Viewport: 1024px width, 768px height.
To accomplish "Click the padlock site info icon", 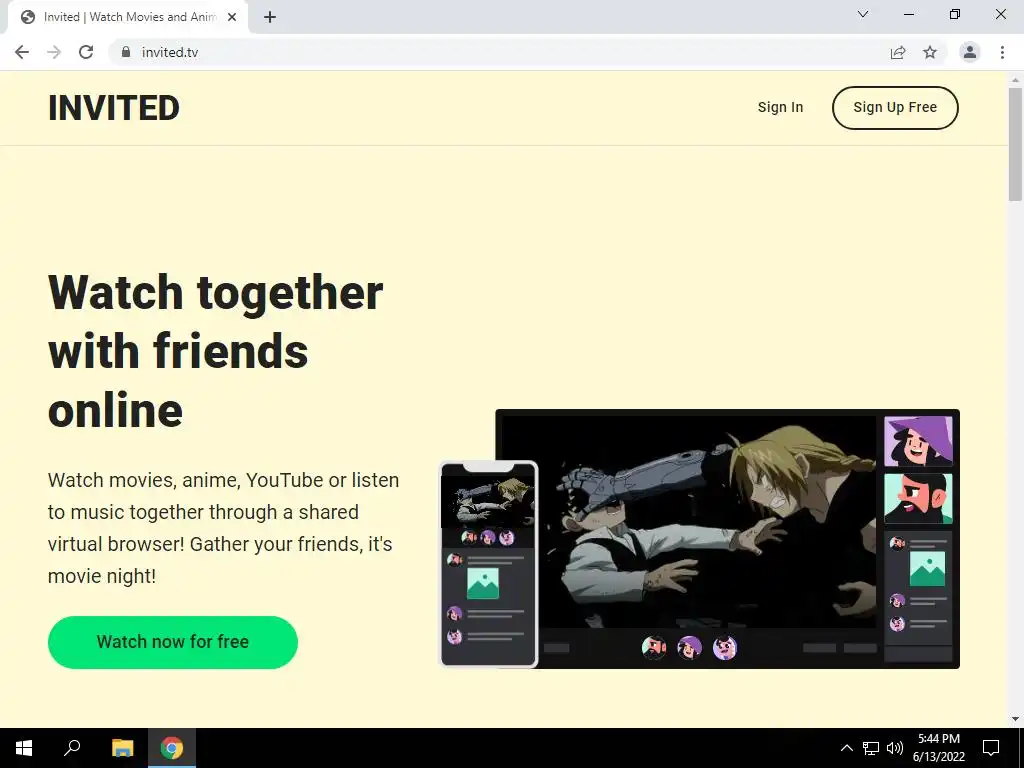I will tap(126, 52).
